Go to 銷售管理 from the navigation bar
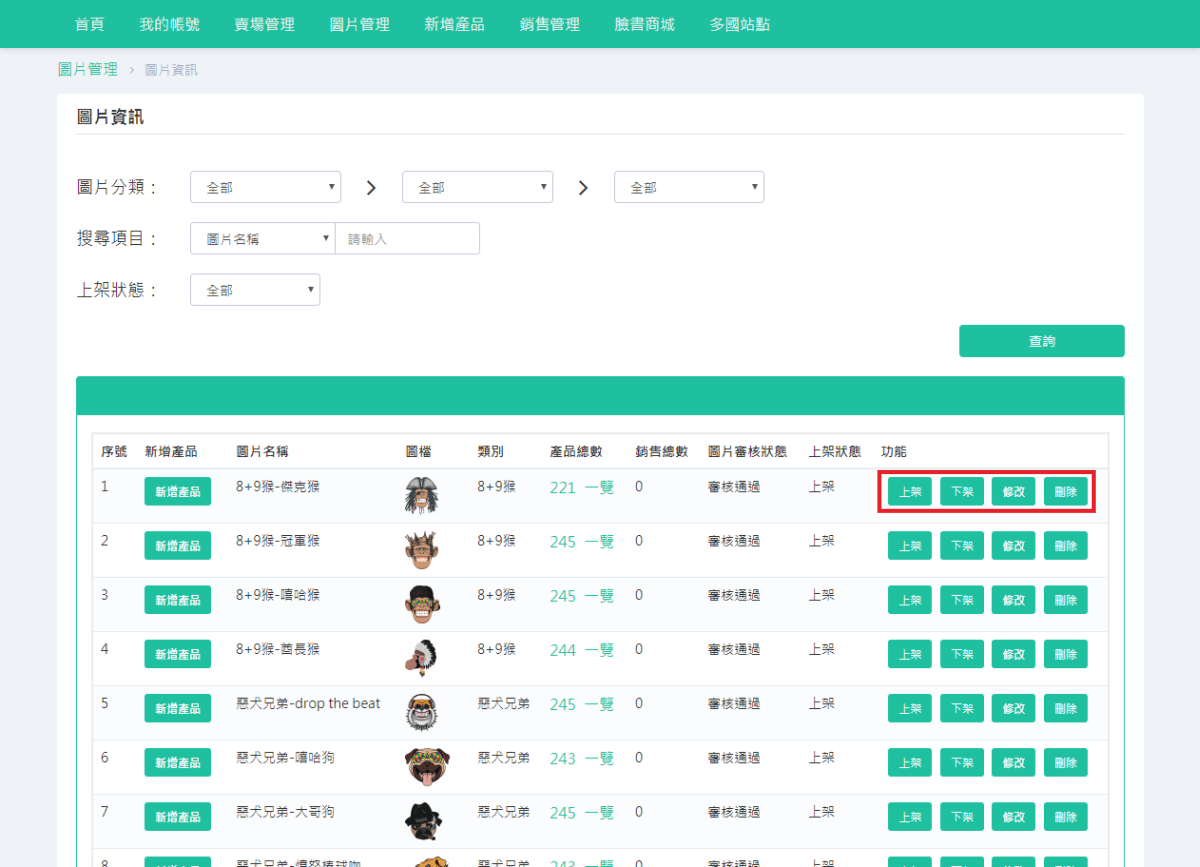1200x867 pixels. 548,24
